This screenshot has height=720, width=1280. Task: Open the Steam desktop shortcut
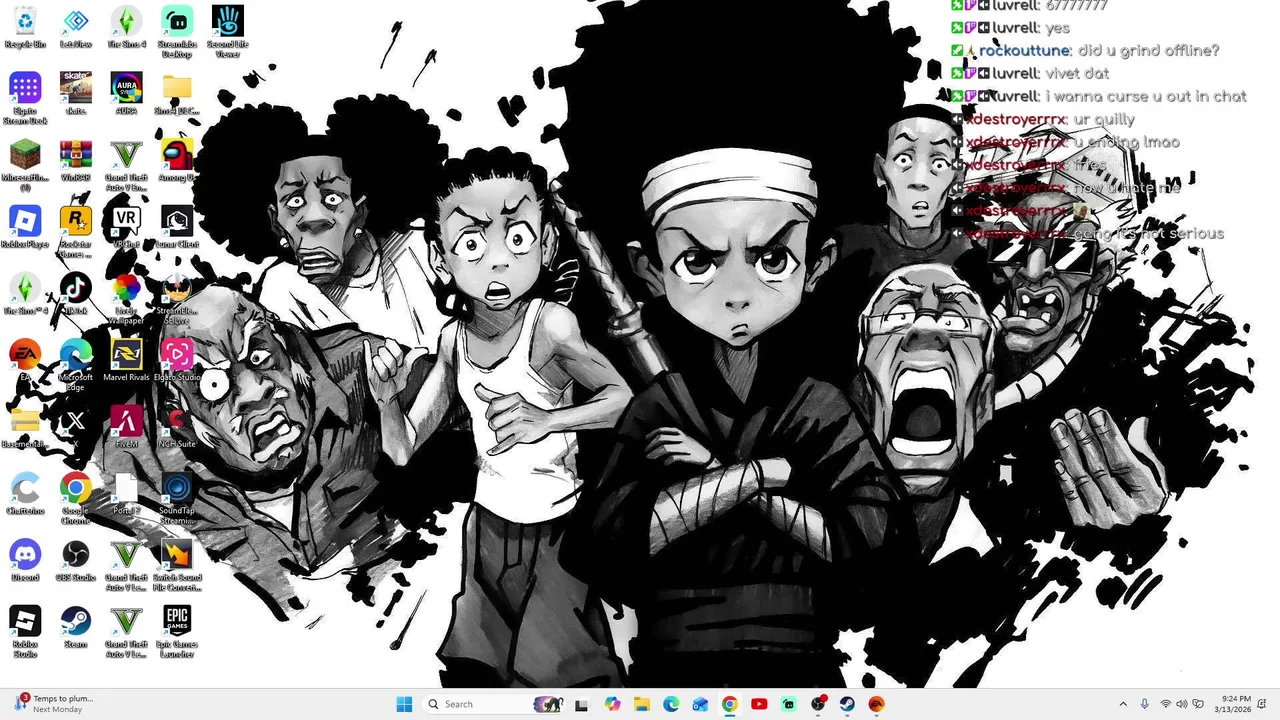coord(76,626)
